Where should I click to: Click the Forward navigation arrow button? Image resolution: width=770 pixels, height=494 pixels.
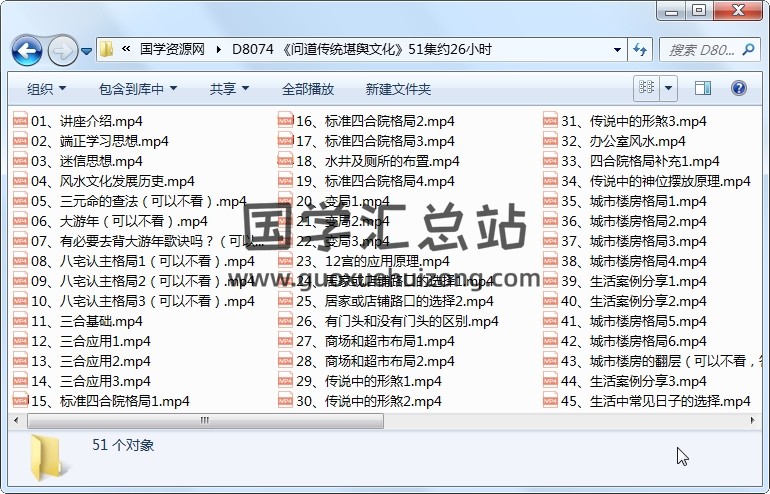coord(62,49)
